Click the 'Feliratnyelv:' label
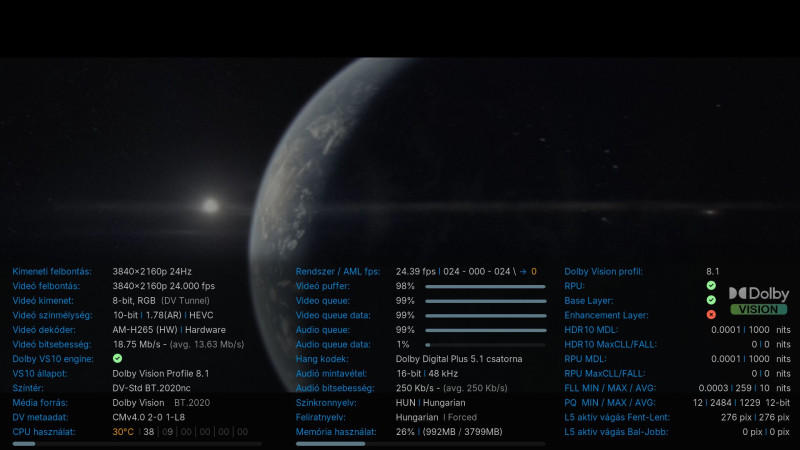800x450 pixels. [x=320, y=417]
